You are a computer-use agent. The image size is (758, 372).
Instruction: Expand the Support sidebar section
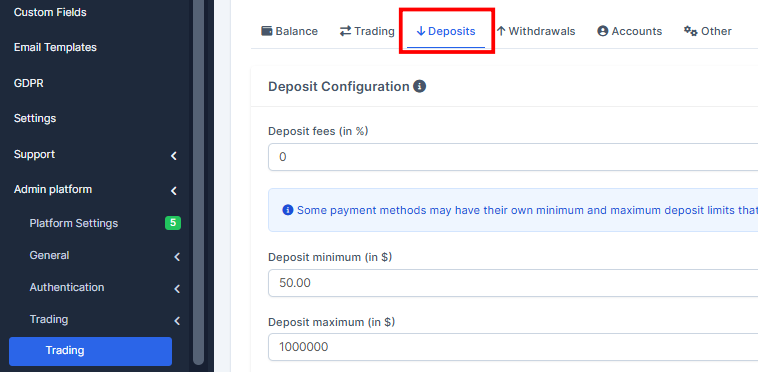coord(174,156)
